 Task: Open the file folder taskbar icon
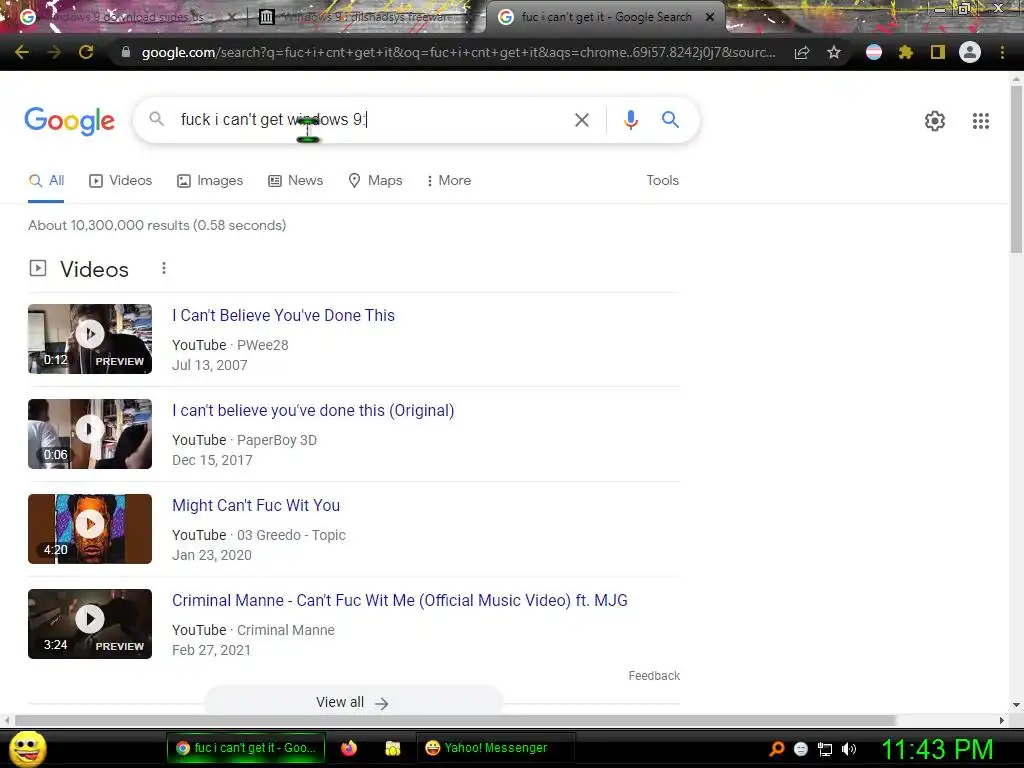coord(392,748)
